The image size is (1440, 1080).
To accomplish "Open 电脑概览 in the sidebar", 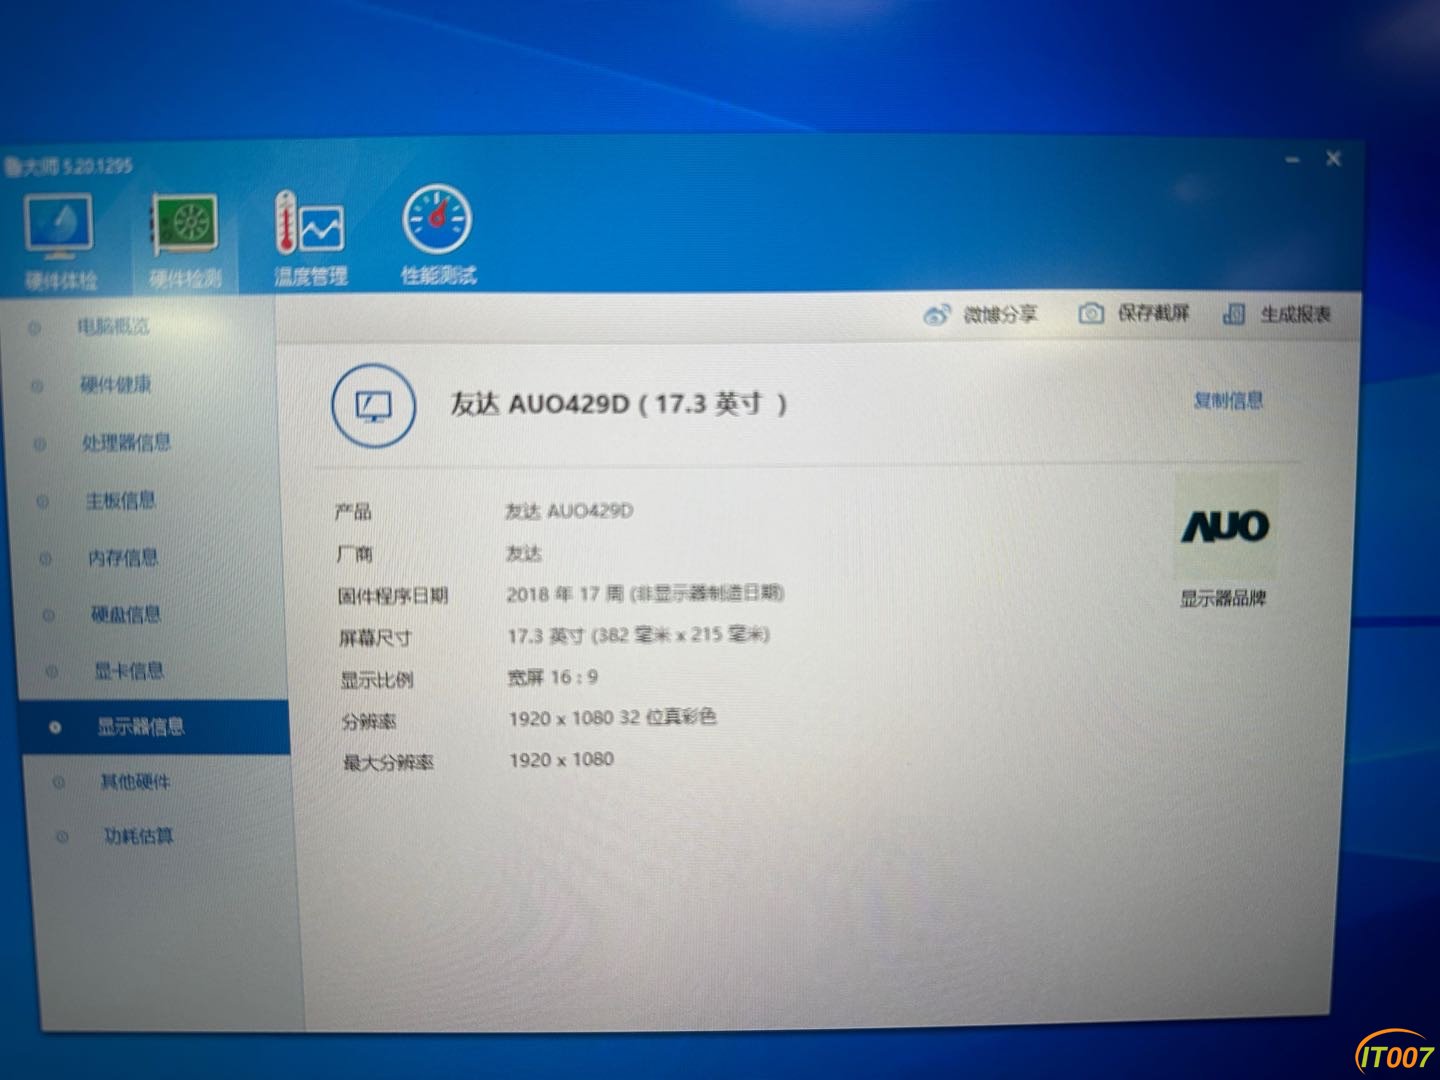I will click(113, 327).
